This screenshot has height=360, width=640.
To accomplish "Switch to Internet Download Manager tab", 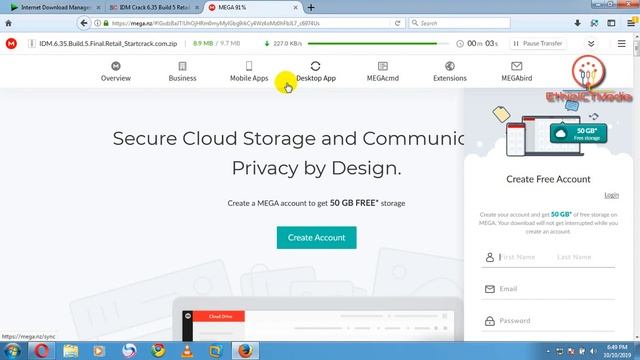I will point(56,7).
